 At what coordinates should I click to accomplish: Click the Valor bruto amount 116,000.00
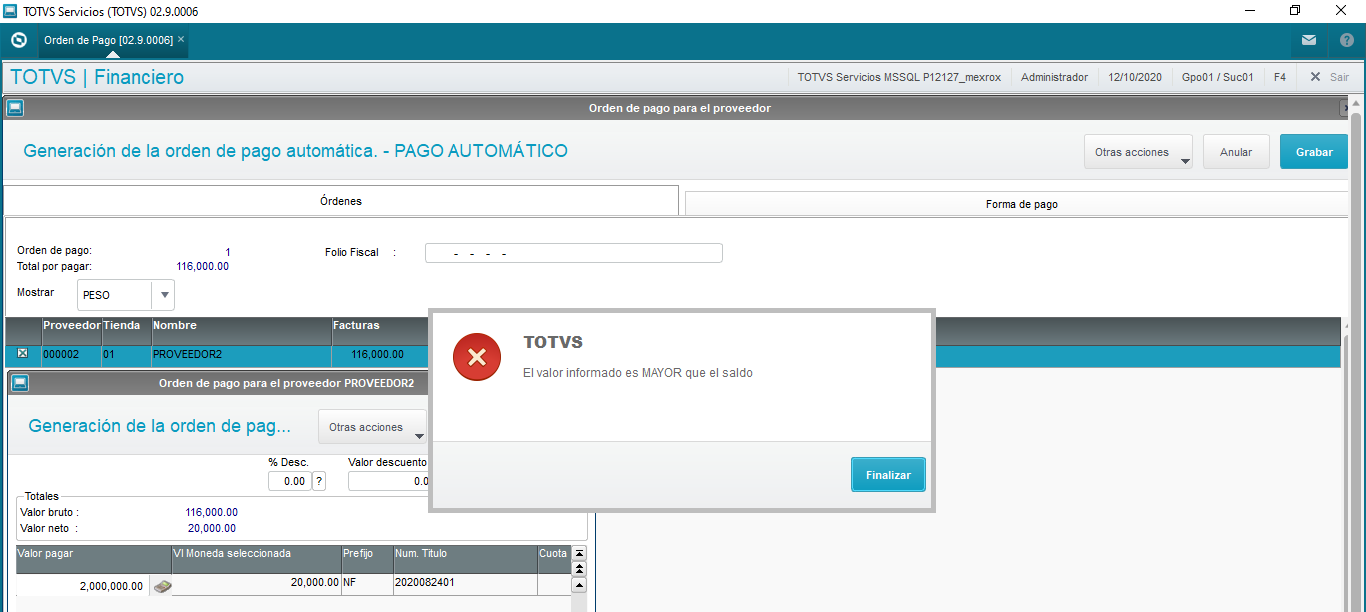tap(211, 512)
